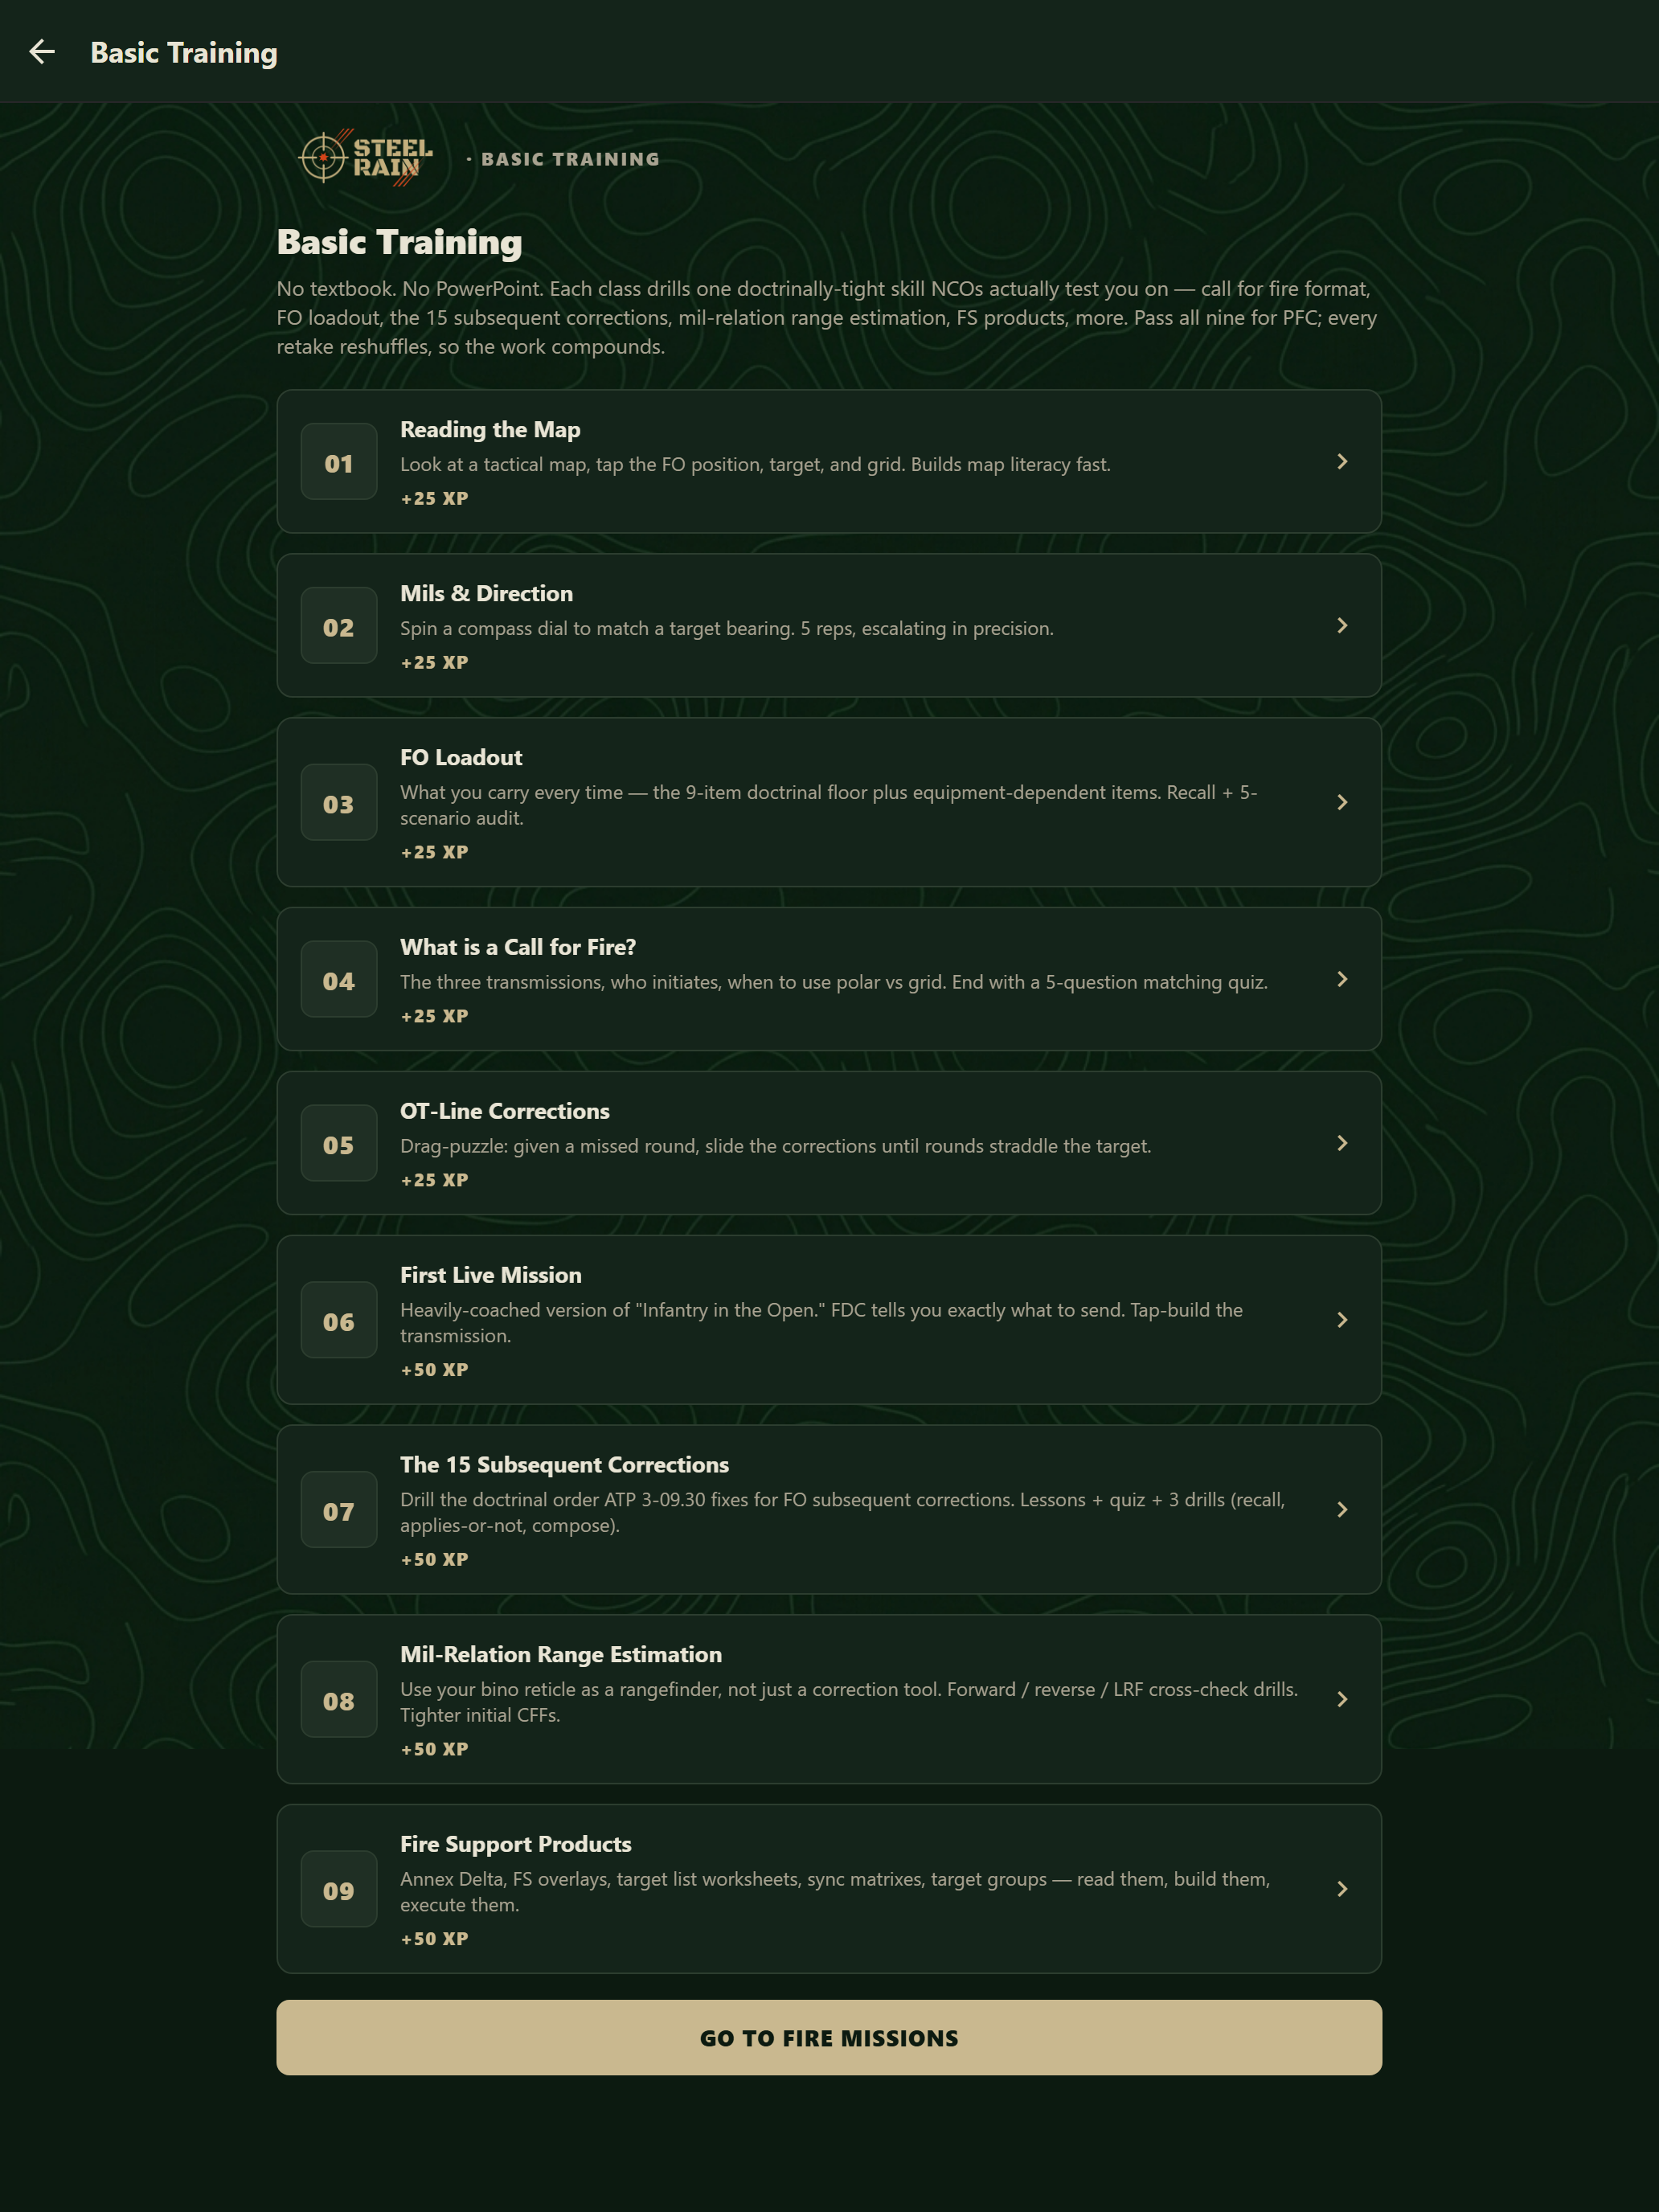The height and width of the screenshot is (2212, 1659).
Task: Open Mil-Relation Range Estimation lesson
Action: tap(829, 1700)
